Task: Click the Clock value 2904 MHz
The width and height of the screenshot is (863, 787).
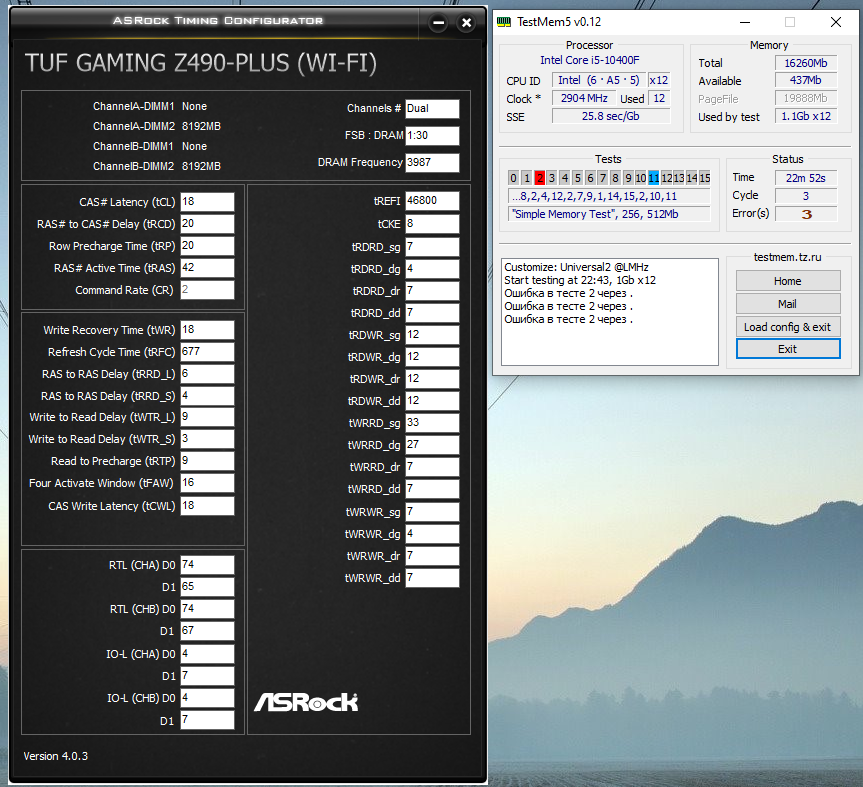Action: tap(584, 99)
